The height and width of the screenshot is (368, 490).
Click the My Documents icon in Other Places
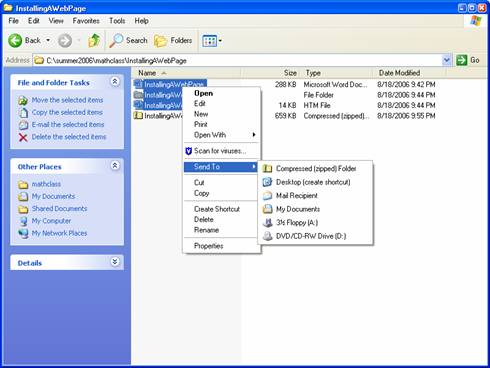23,197
